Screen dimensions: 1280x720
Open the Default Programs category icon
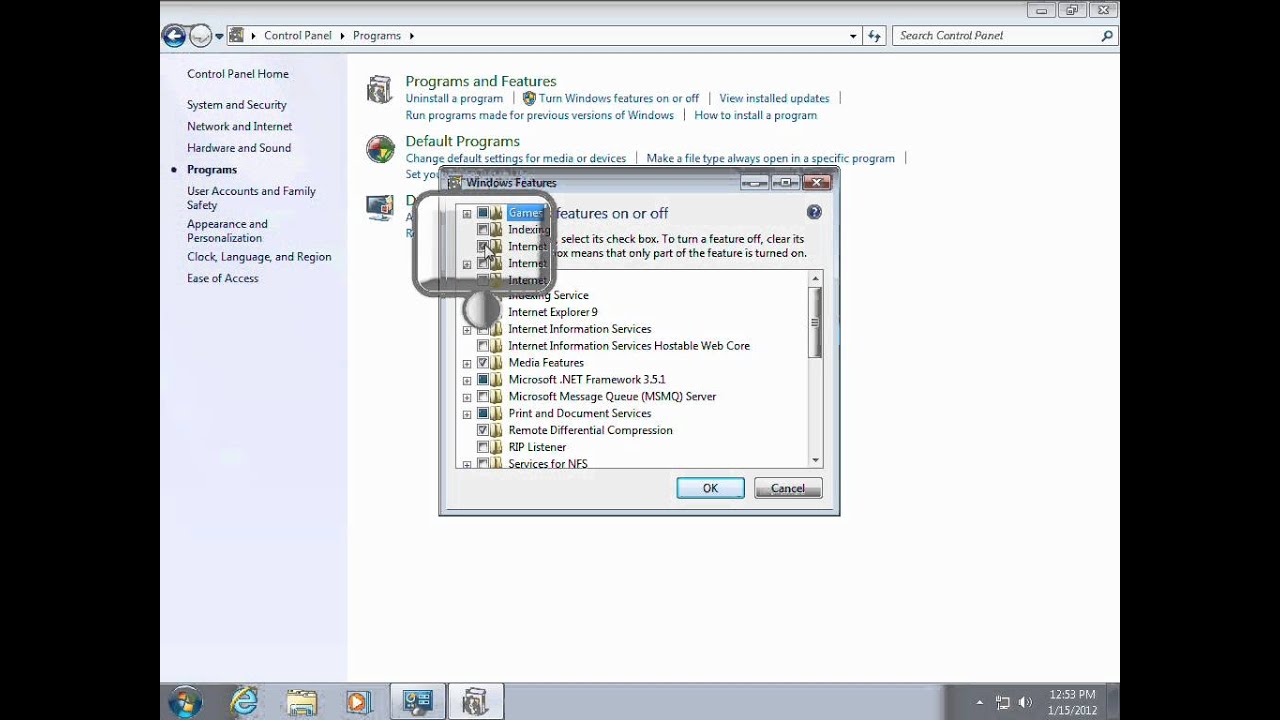380,149
